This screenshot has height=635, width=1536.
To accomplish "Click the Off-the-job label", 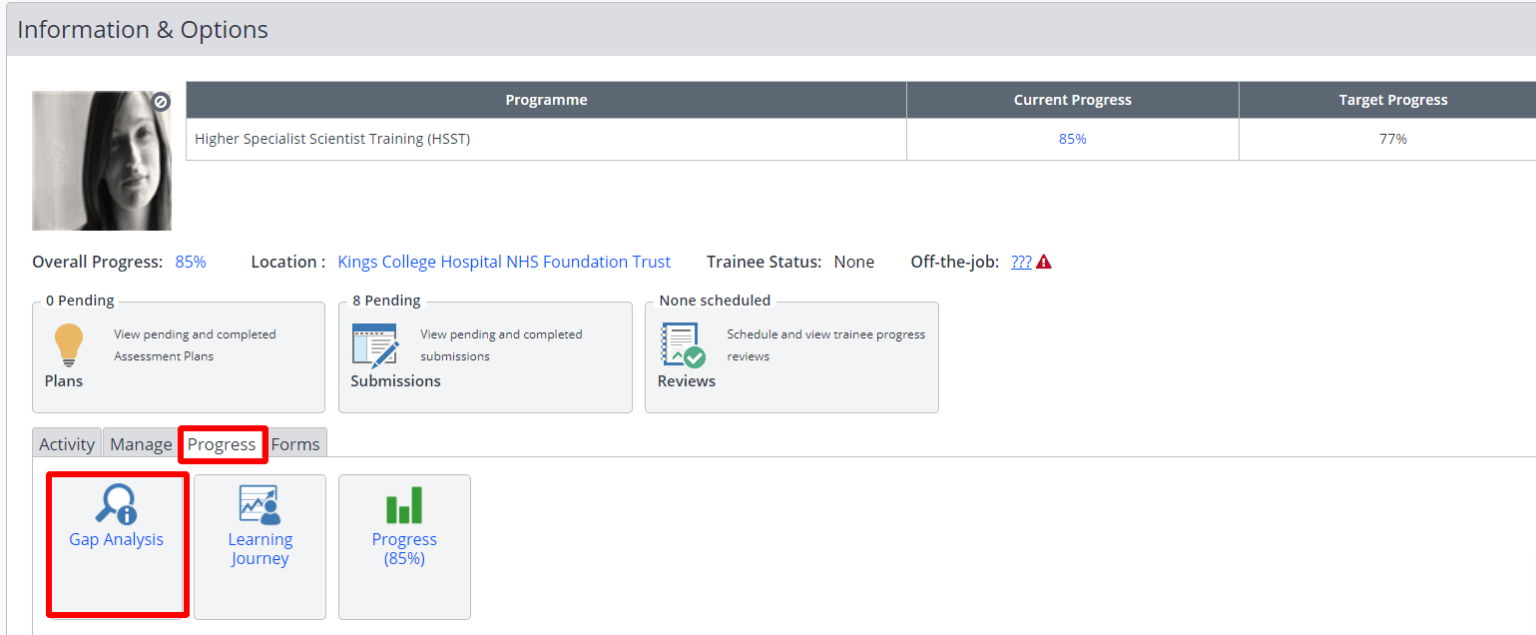I will [954, 262].
